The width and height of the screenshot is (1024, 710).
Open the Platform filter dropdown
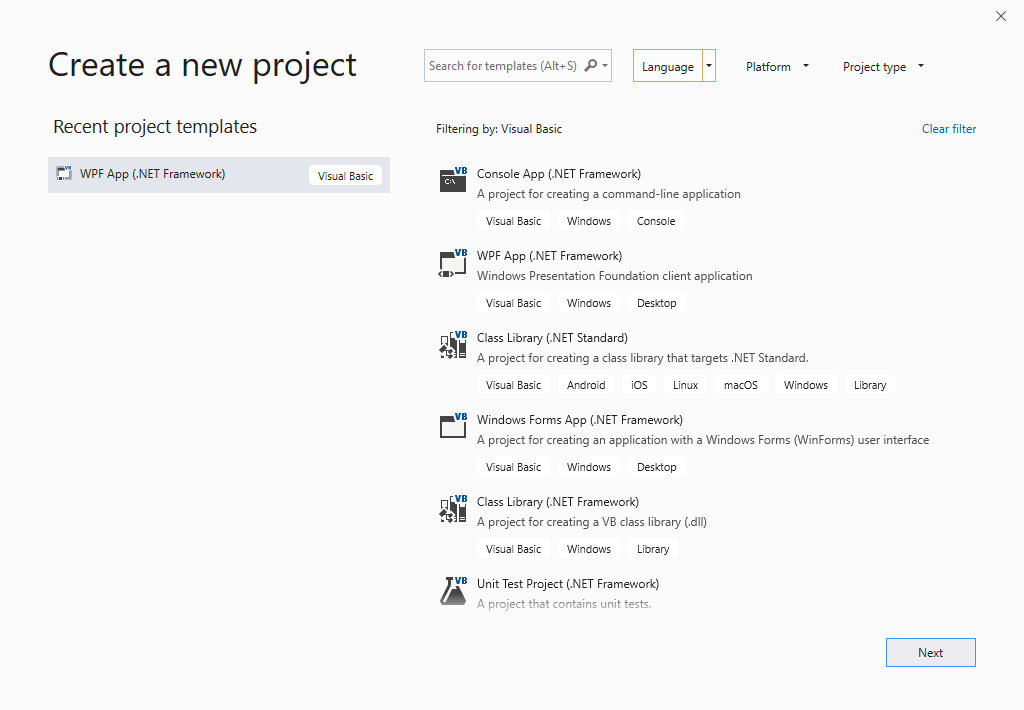[x=777, y=66]
